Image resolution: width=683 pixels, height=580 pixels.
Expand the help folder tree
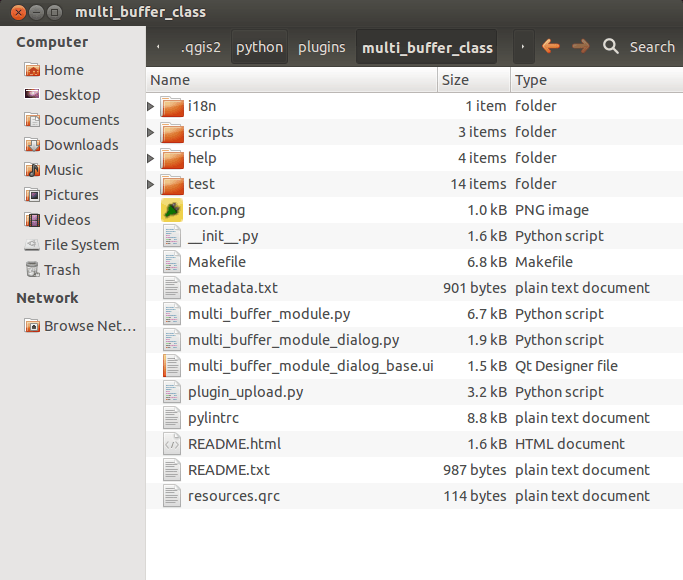(151, 158)
